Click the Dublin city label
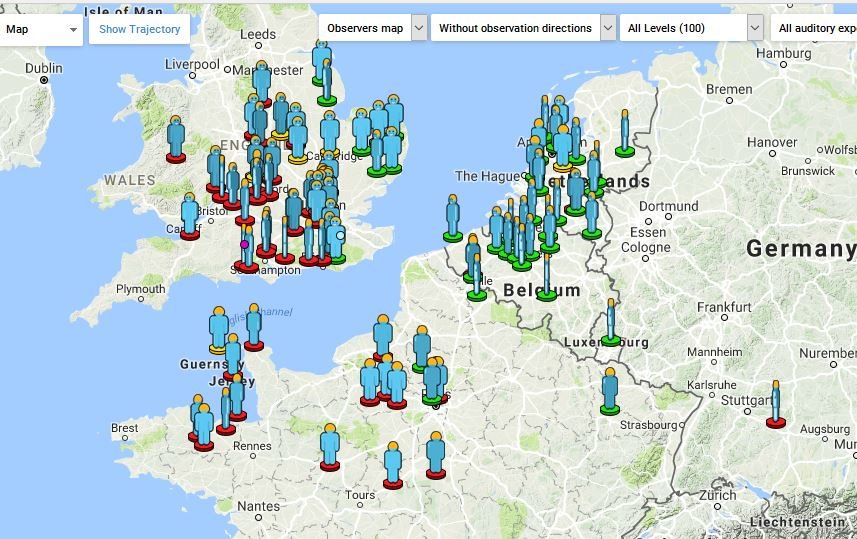857x539 pixels. (44, 68)
